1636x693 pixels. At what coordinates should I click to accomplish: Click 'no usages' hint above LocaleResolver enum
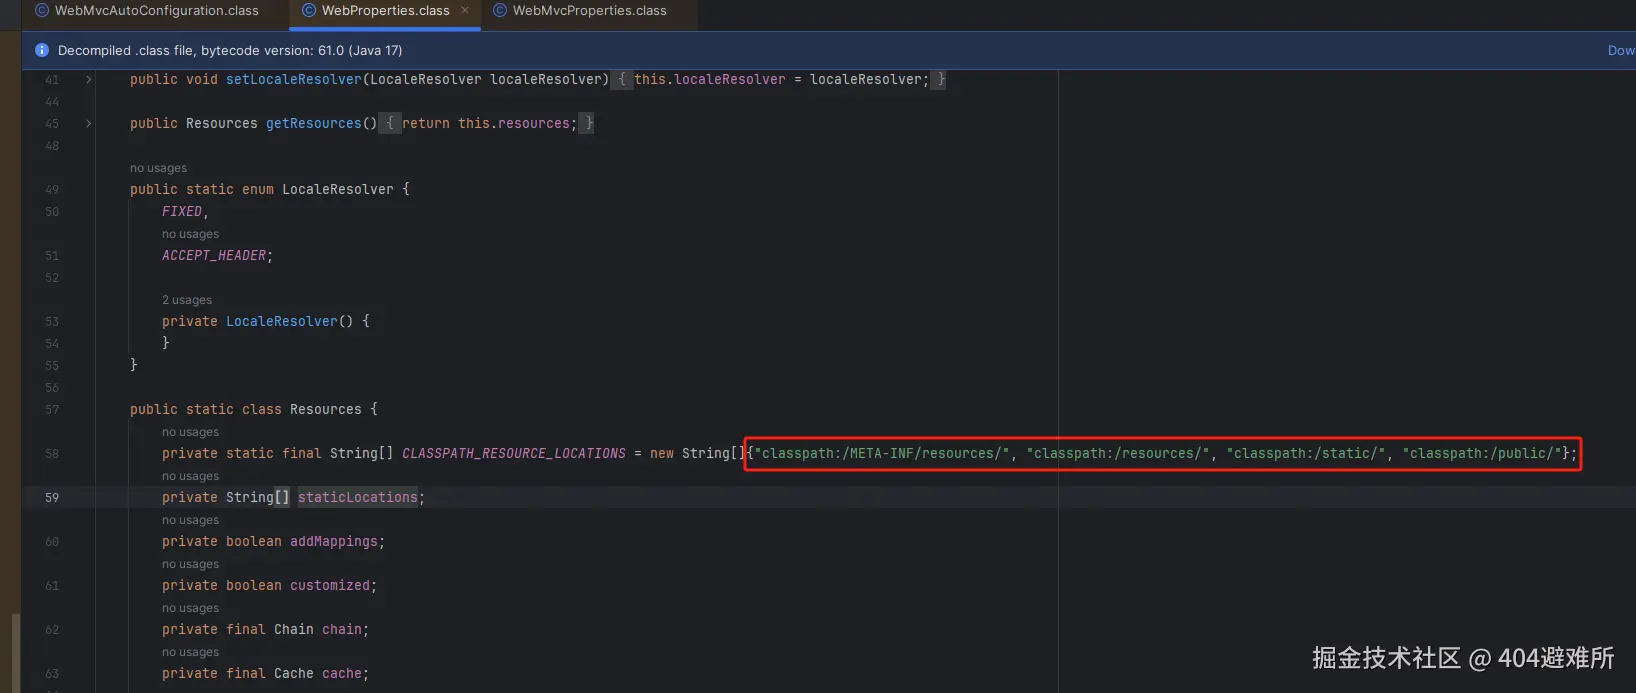click(158, 168)
